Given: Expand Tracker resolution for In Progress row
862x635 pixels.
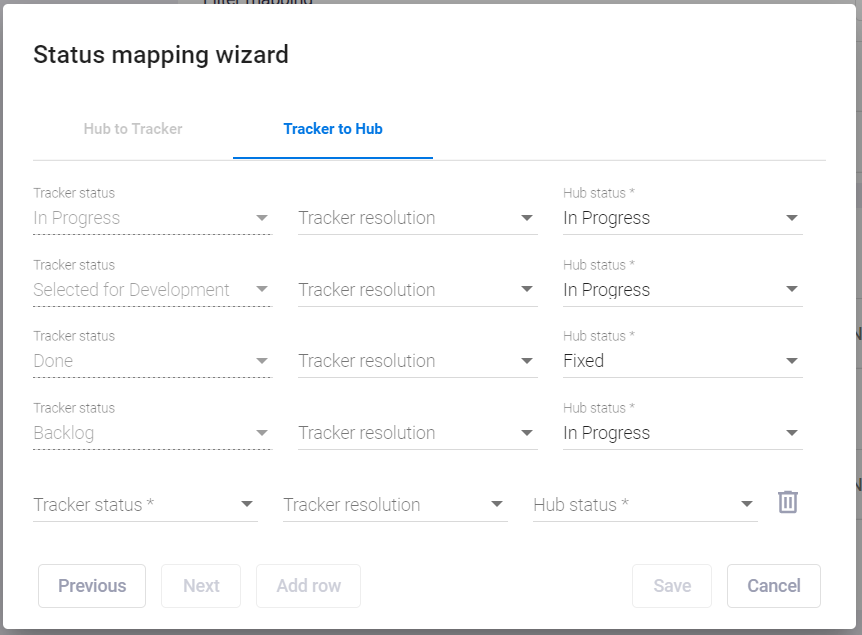Looking at the screenshot, I should [417, 218].
